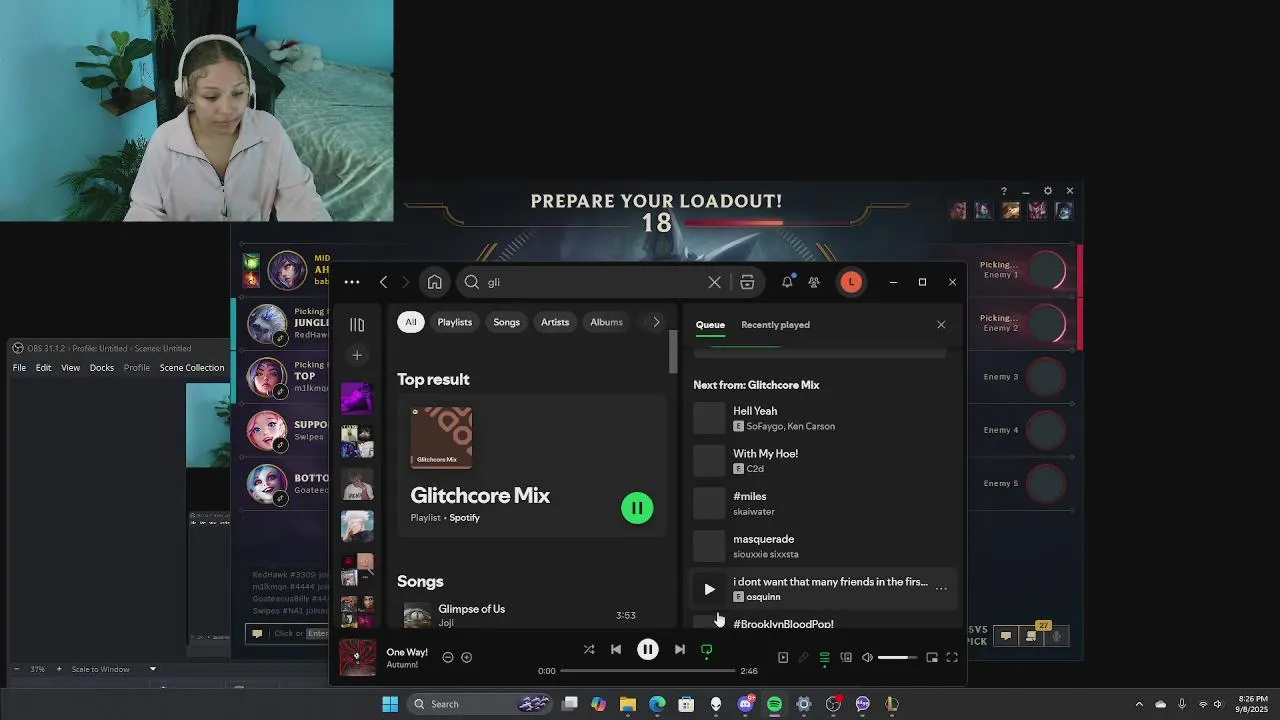
Task: Clear the Spotify search text
Action: pos(714,282)
